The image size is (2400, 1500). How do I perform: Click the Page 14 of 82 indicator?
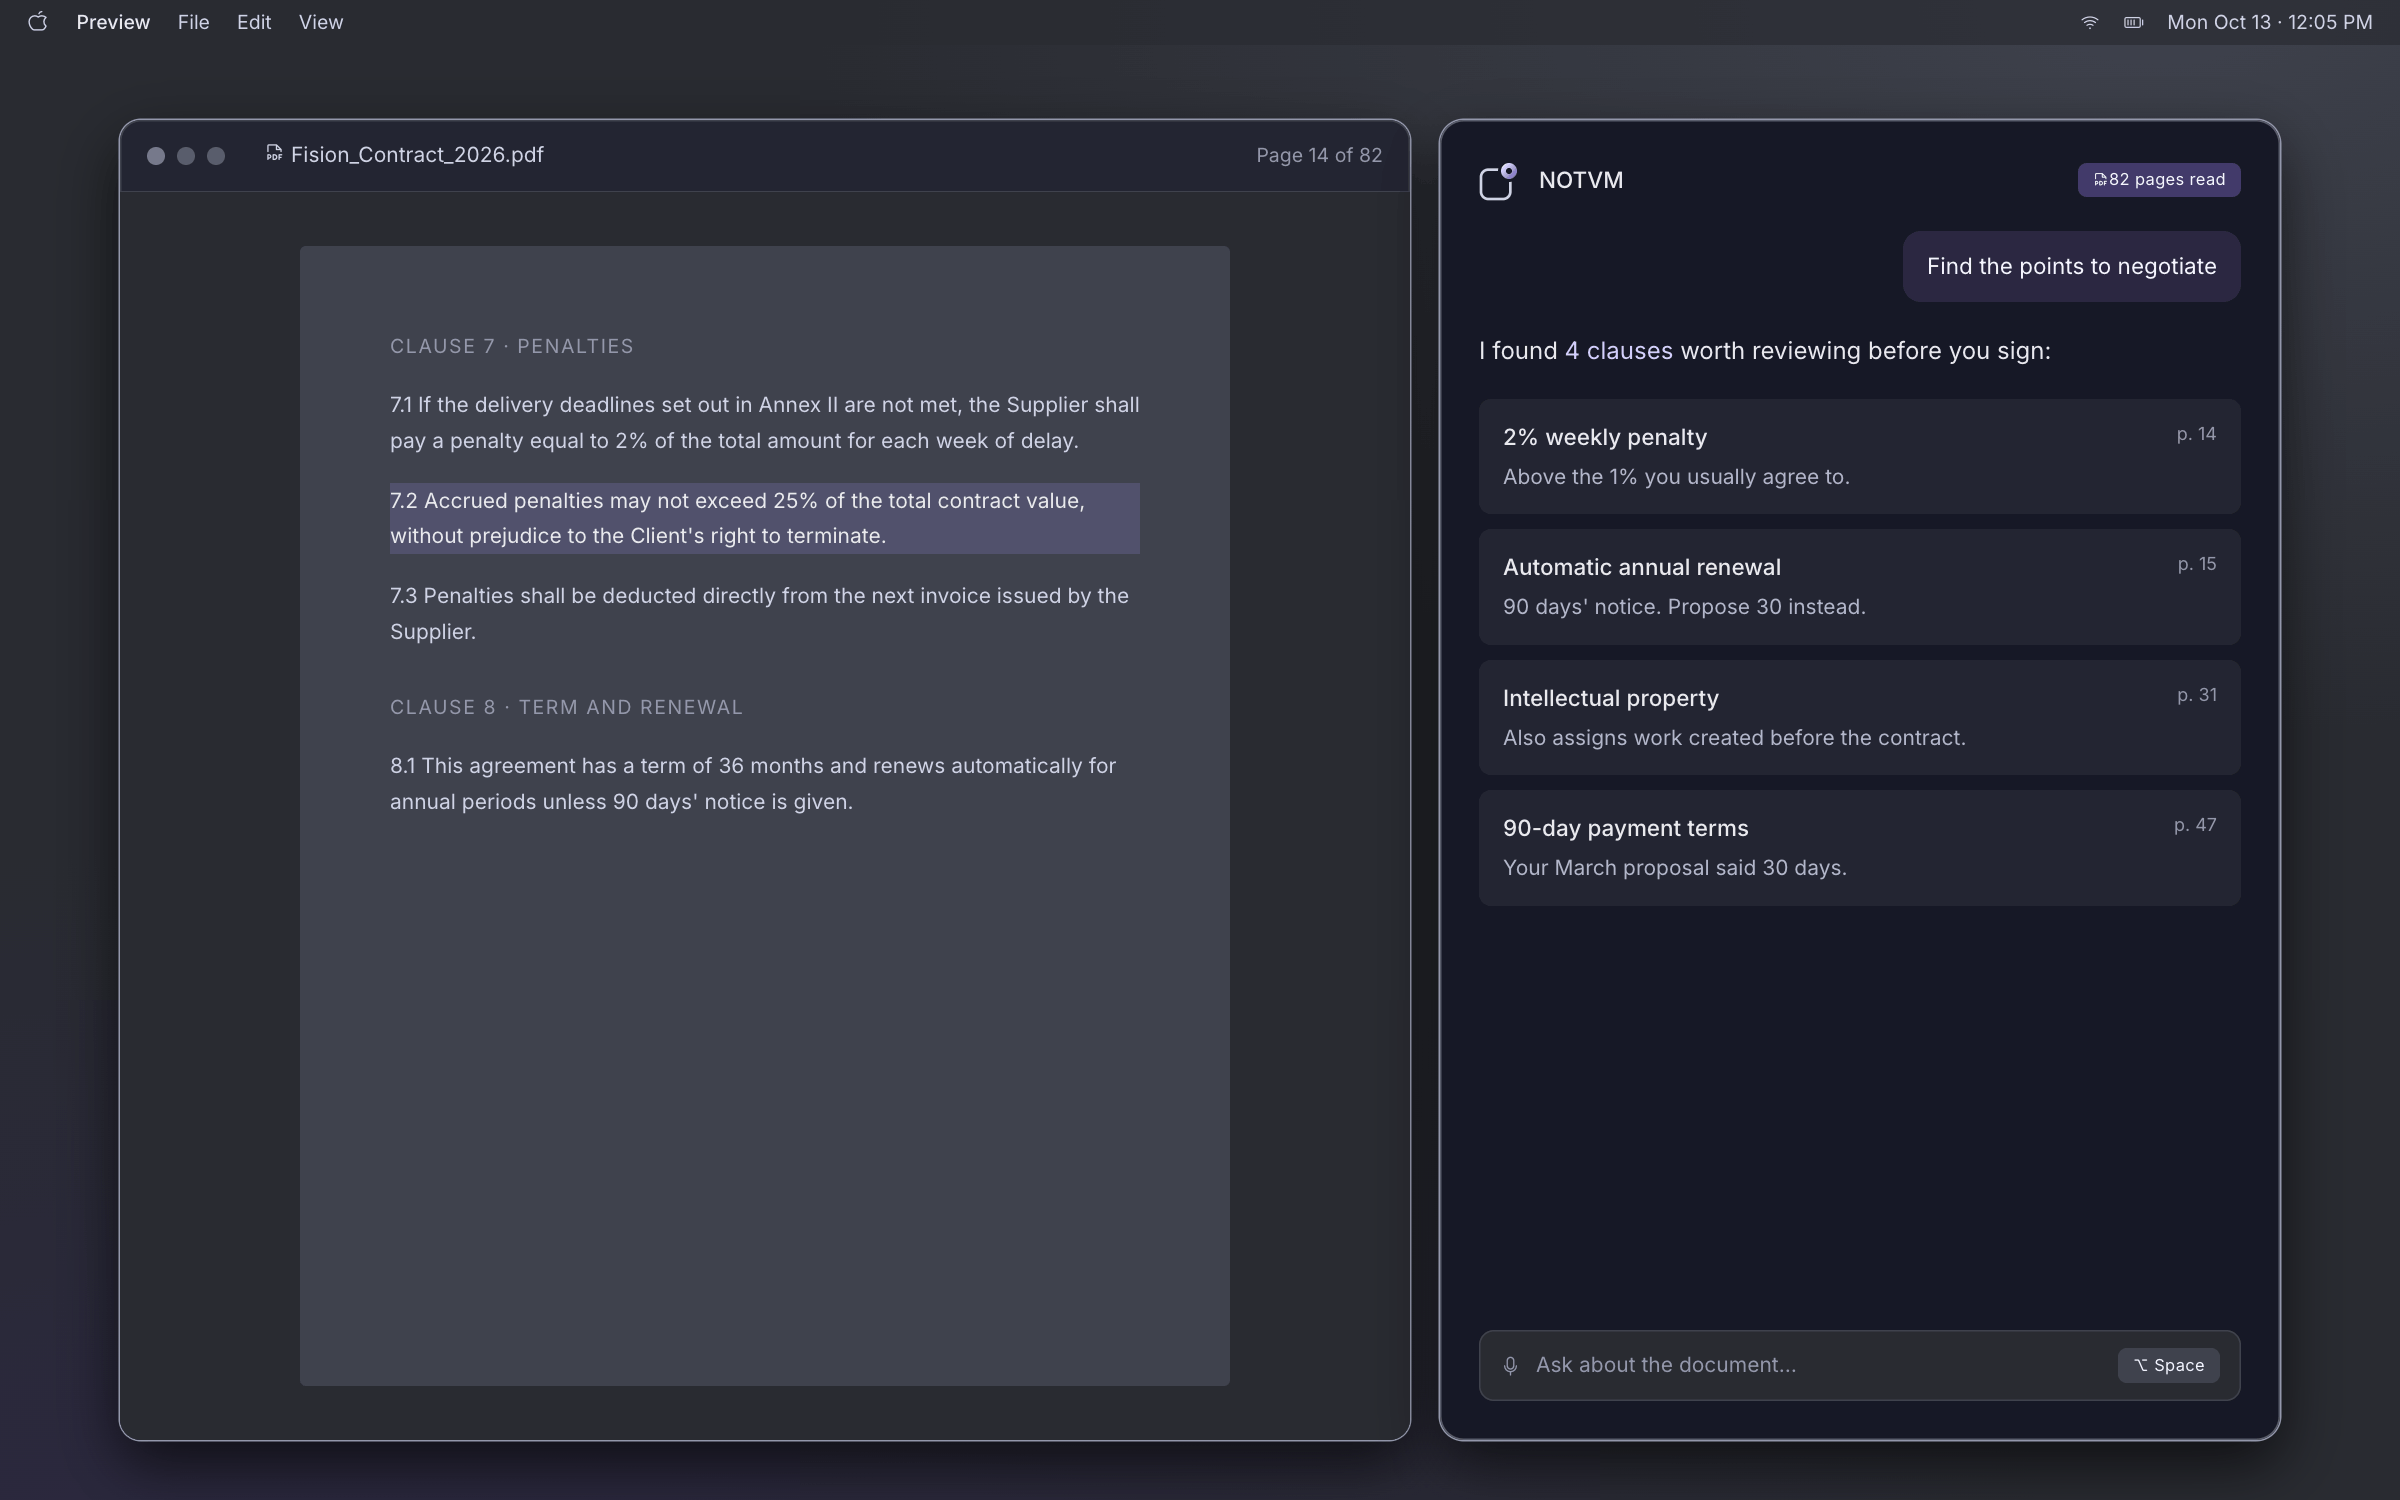[1319, 155]
